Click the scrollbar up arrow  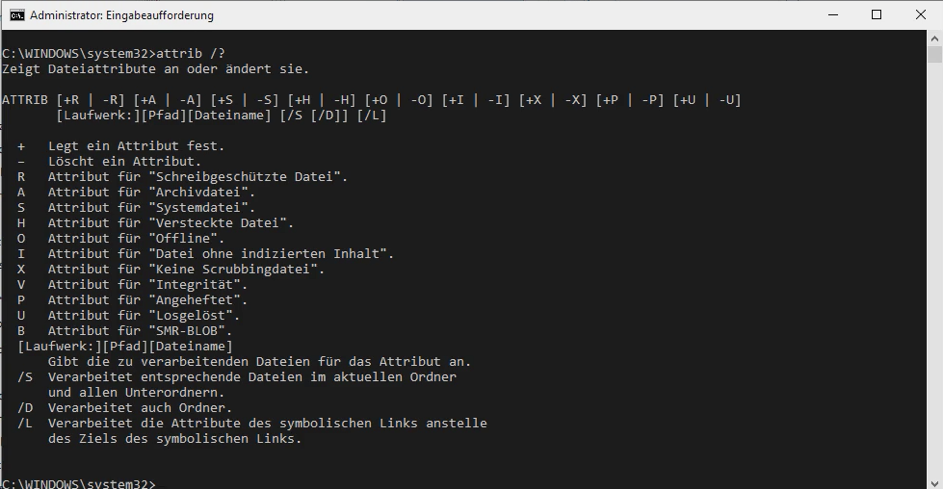935,38
